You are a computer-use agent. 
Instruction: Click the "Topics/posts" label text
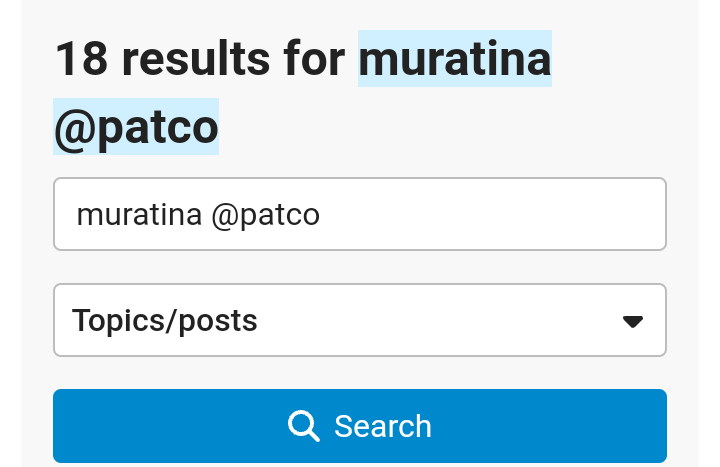click(x=165, y=321)
